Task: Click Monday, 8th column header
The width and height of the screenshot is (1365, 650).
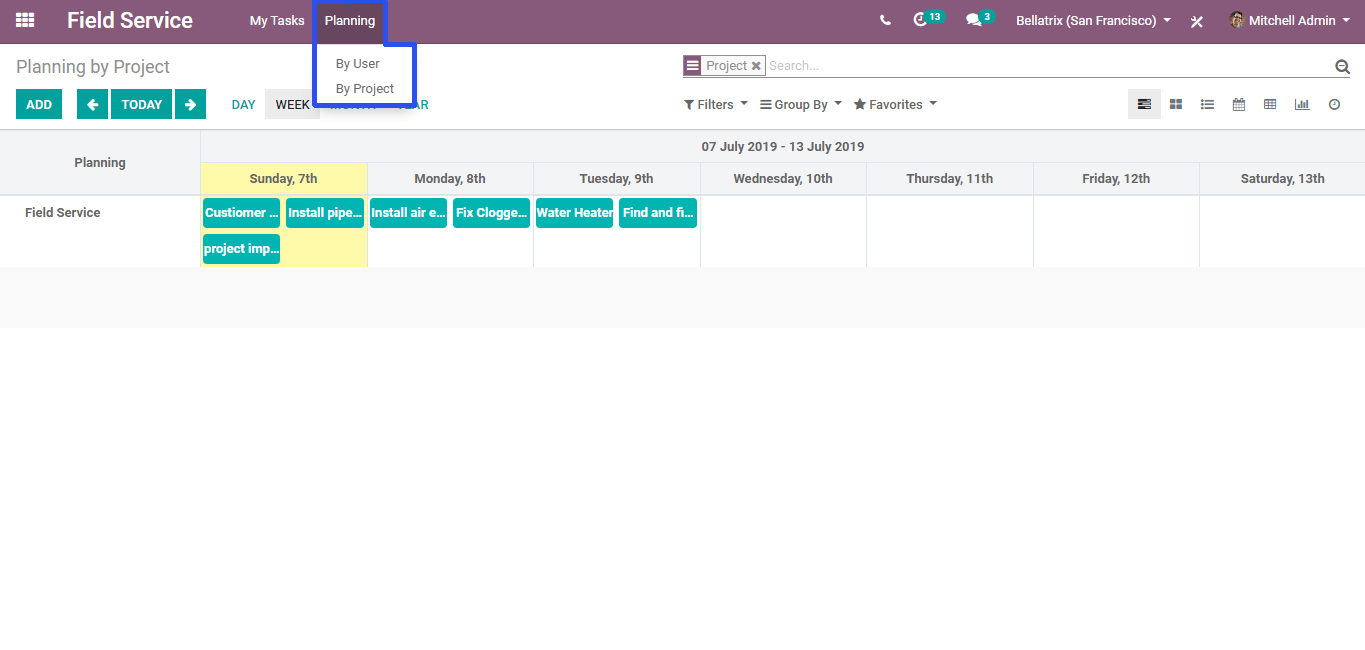Action: 450,179
